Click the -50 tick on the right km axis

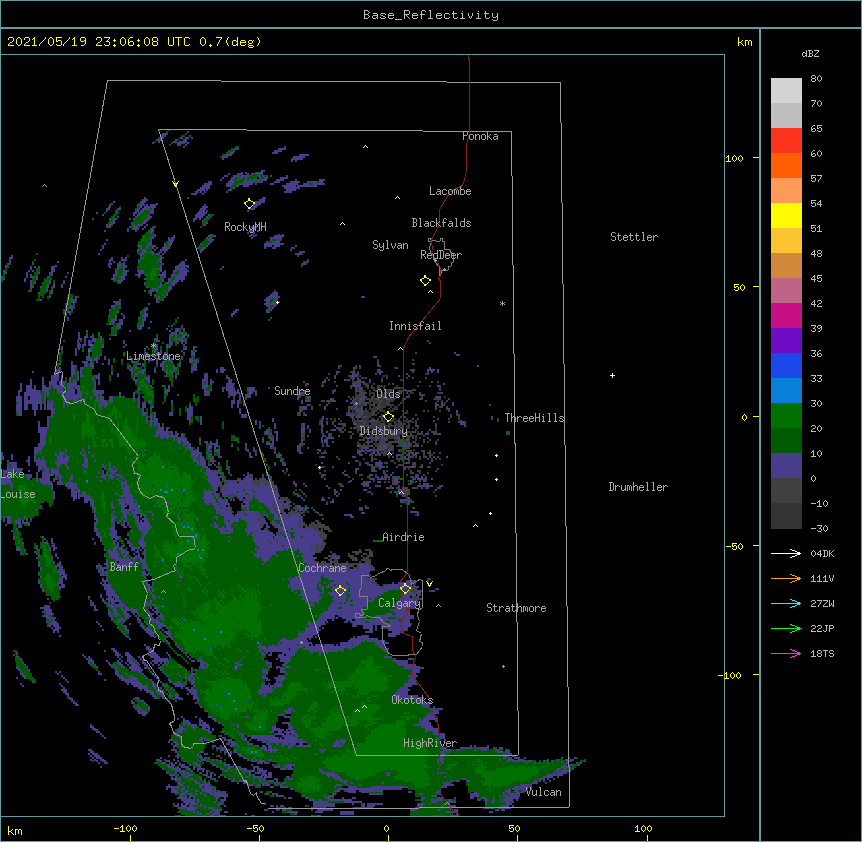[x=734, y=546]
